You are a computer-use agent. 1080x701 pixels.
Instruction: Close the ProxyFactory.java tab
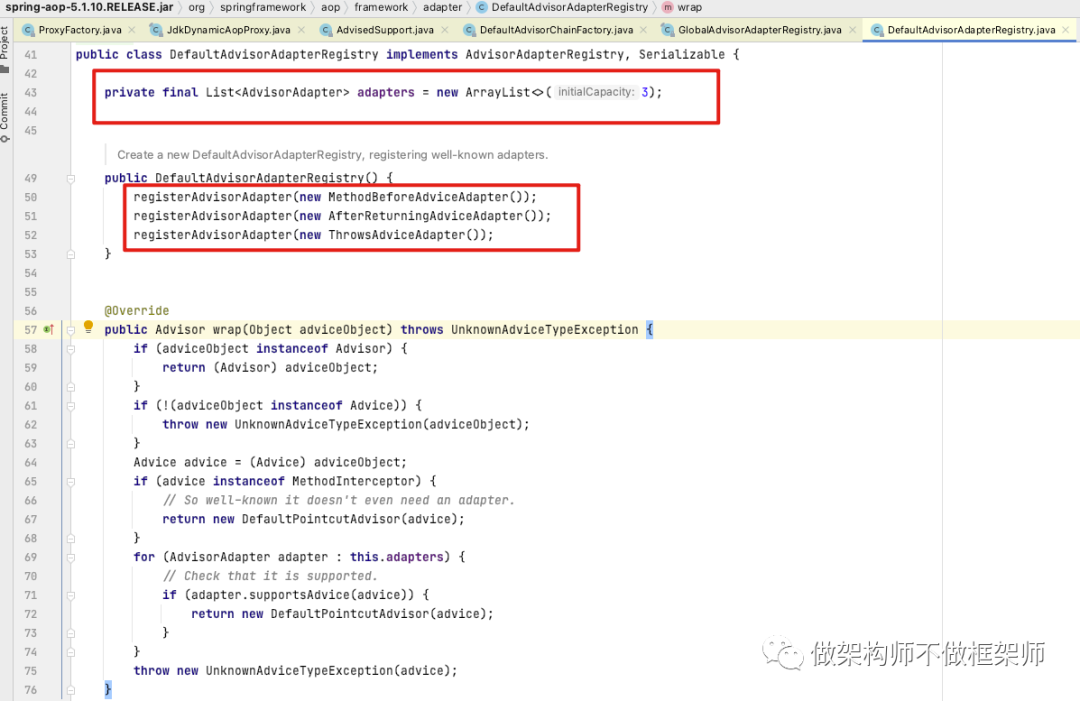[132, 30]
